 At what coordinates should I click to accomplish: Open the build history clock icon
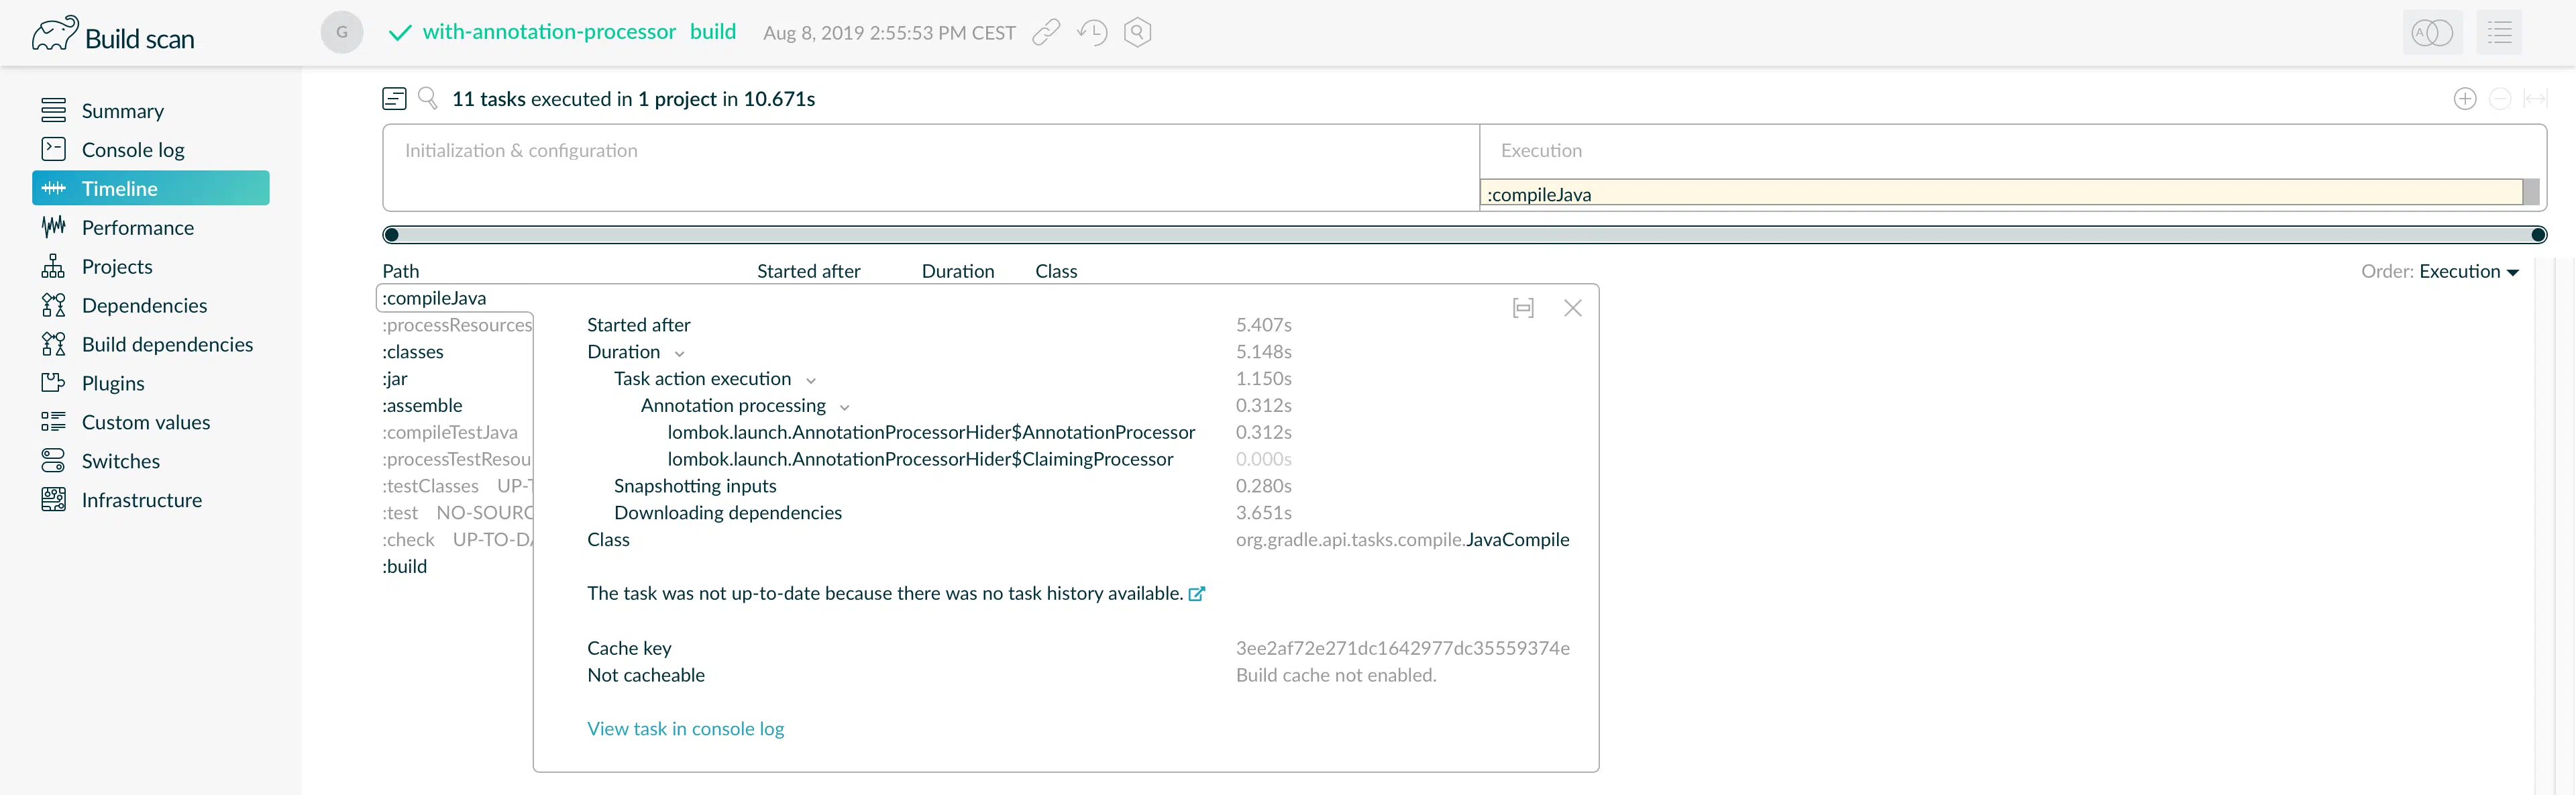1092,32
